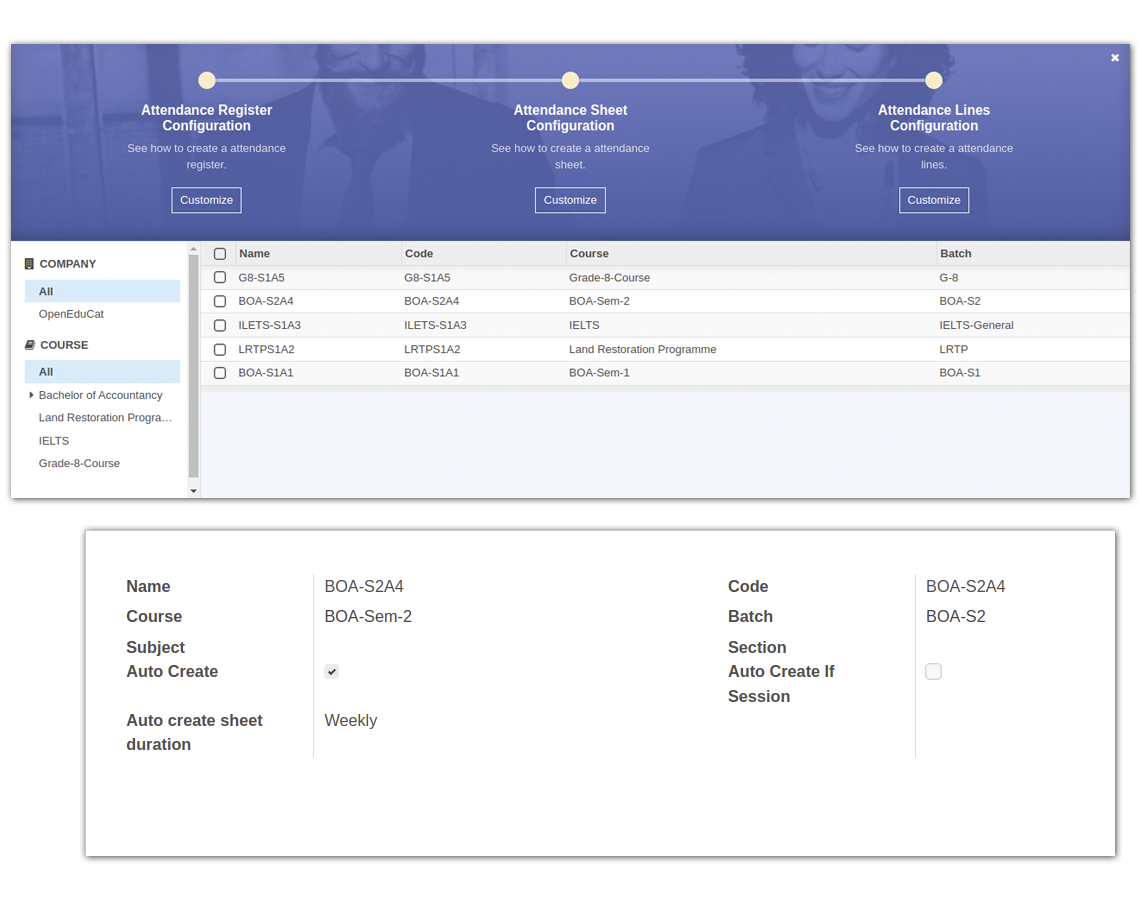Select Land Restoration Programme course filter
1140x900 pixels.
104,417
